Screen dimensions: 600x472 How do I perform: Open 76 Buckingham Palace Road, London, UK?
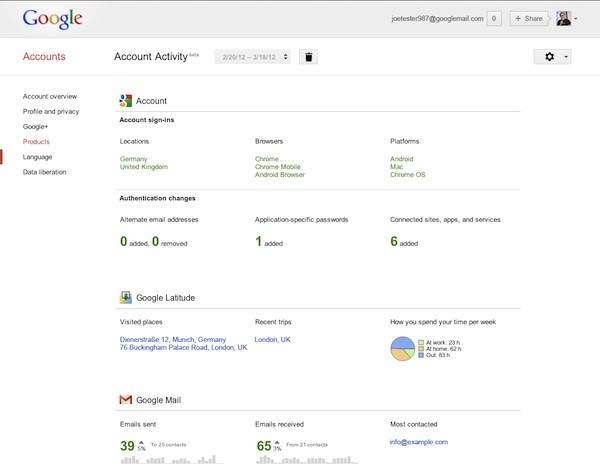click(x=183, y=348)
